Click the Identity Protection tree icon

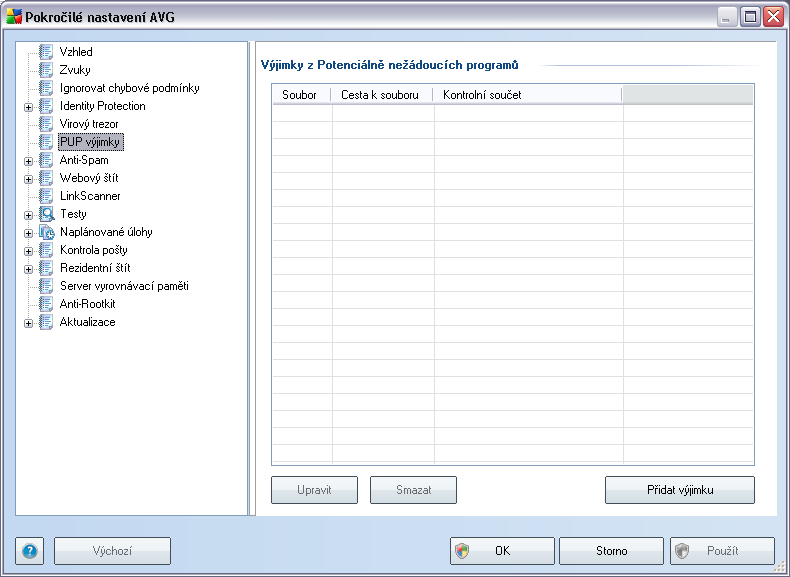coord(46,106)
